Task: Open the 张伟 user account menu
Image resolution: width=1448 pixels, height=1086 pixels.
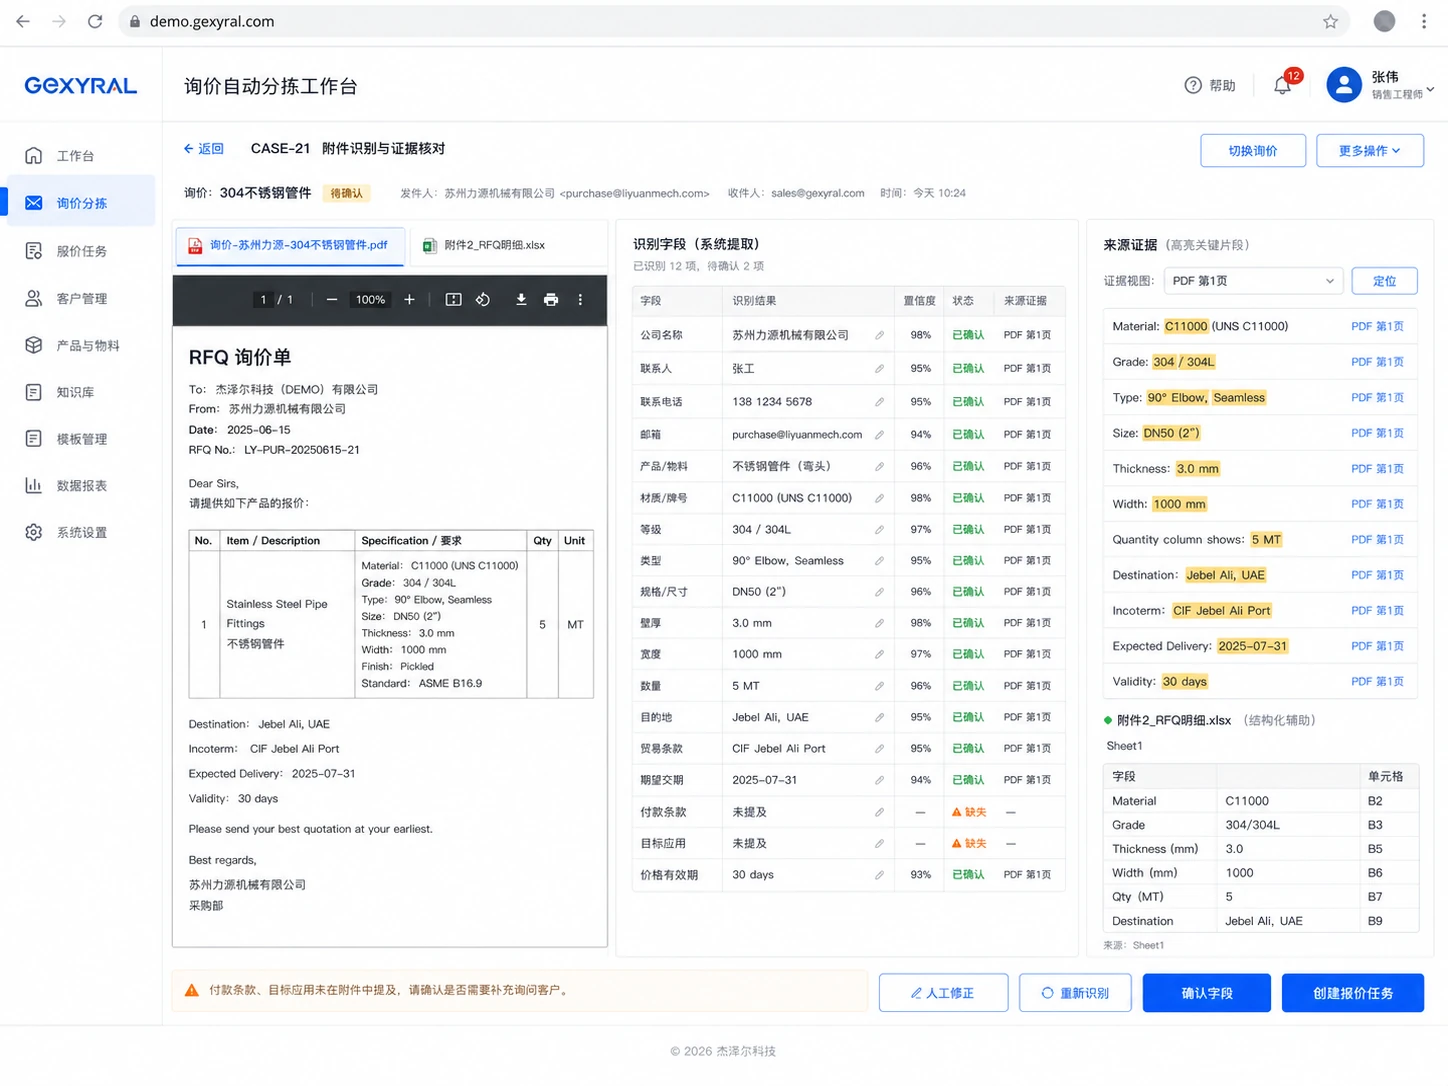Action: click(x=1380, y=86)
